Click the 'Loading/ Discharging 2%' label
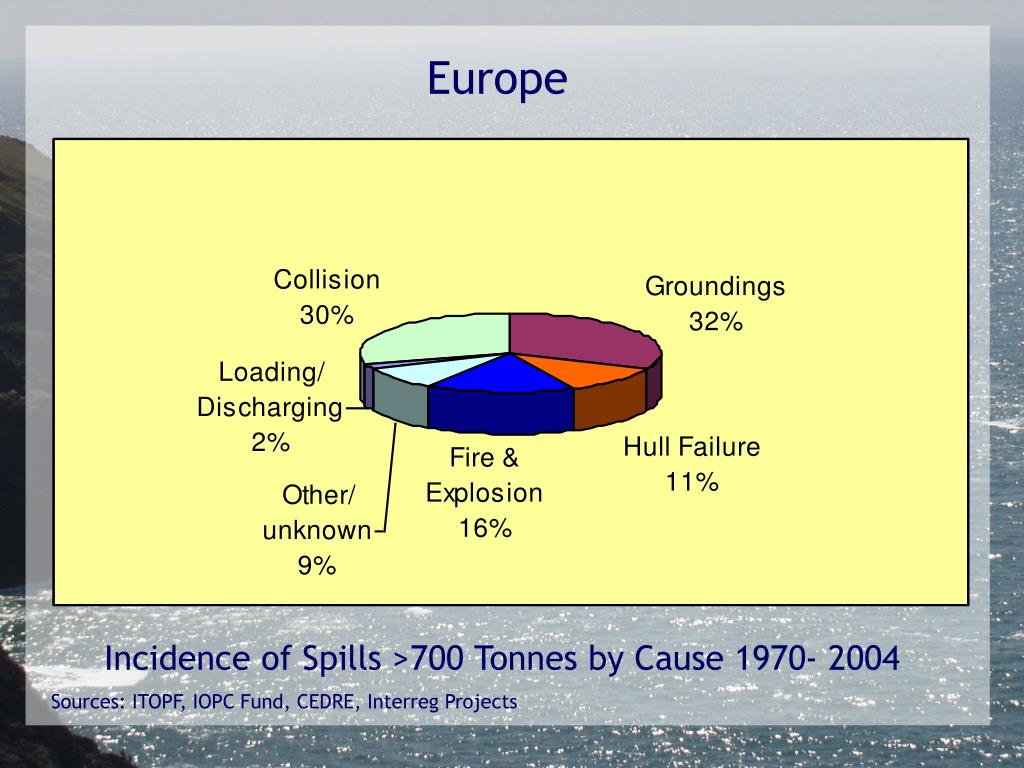Viewport: 1024px width, 768px height. click(x=270, y=407)
